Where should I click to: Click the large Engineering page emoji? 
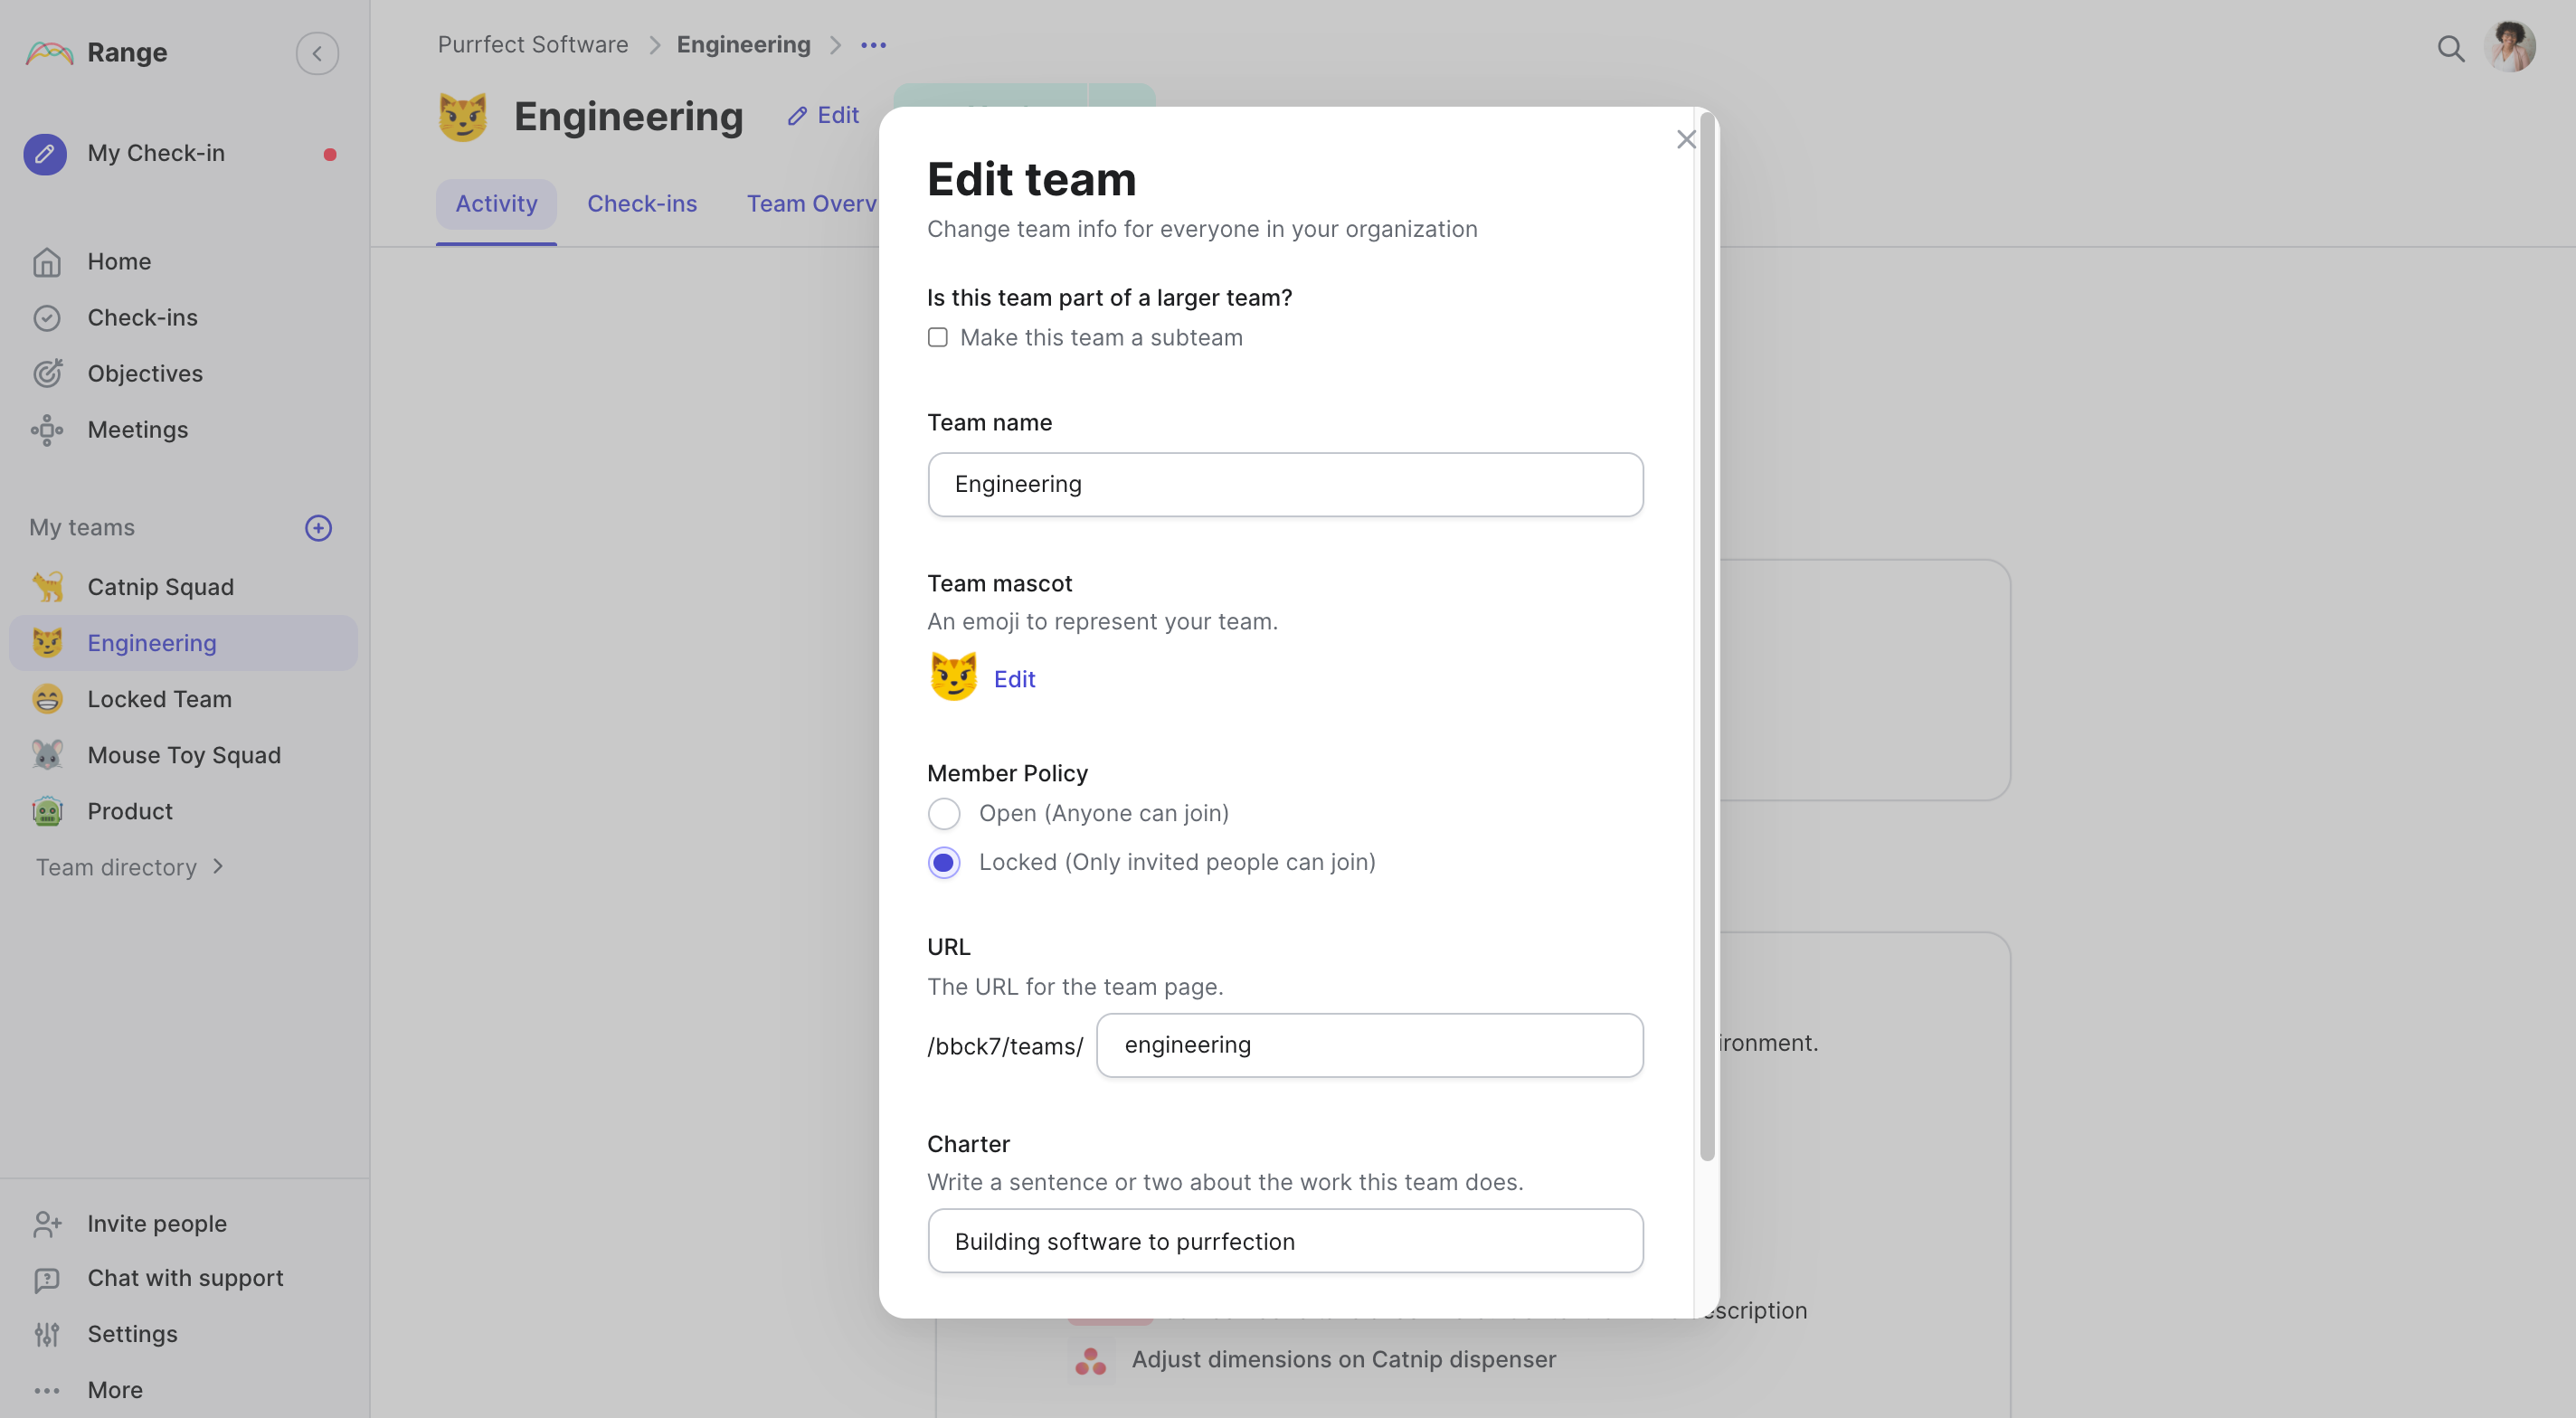pyautogui.click(x=463, y=117)
